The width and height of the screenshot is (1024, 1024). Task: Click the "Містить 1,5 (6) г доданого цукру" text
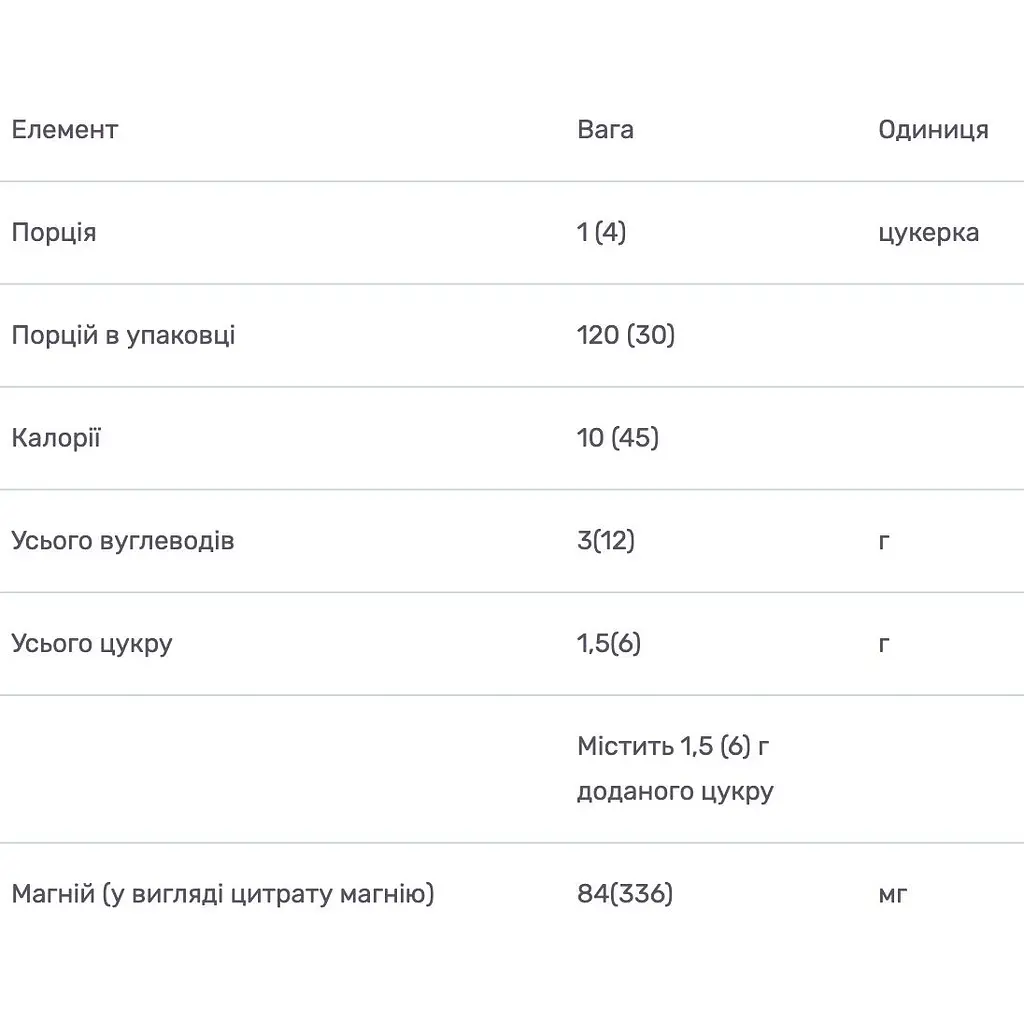[675, 769]
